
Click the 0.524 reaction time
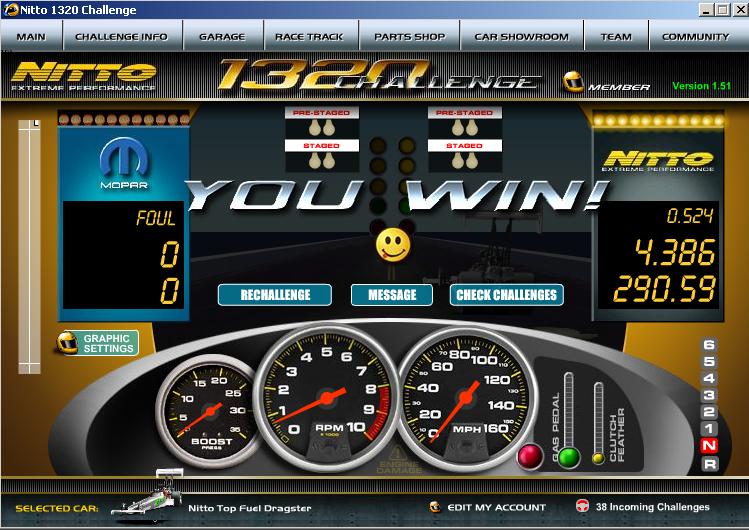point(690,216)
